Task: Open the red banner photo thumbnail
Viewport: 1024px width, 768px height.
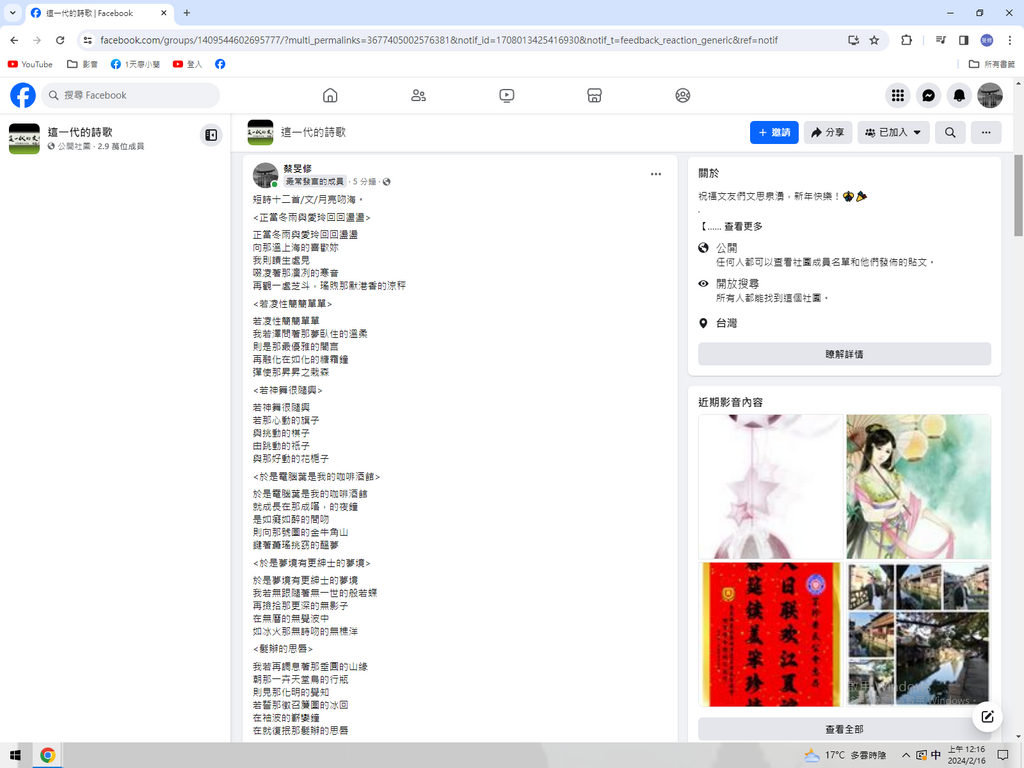Action: point(770,632)
